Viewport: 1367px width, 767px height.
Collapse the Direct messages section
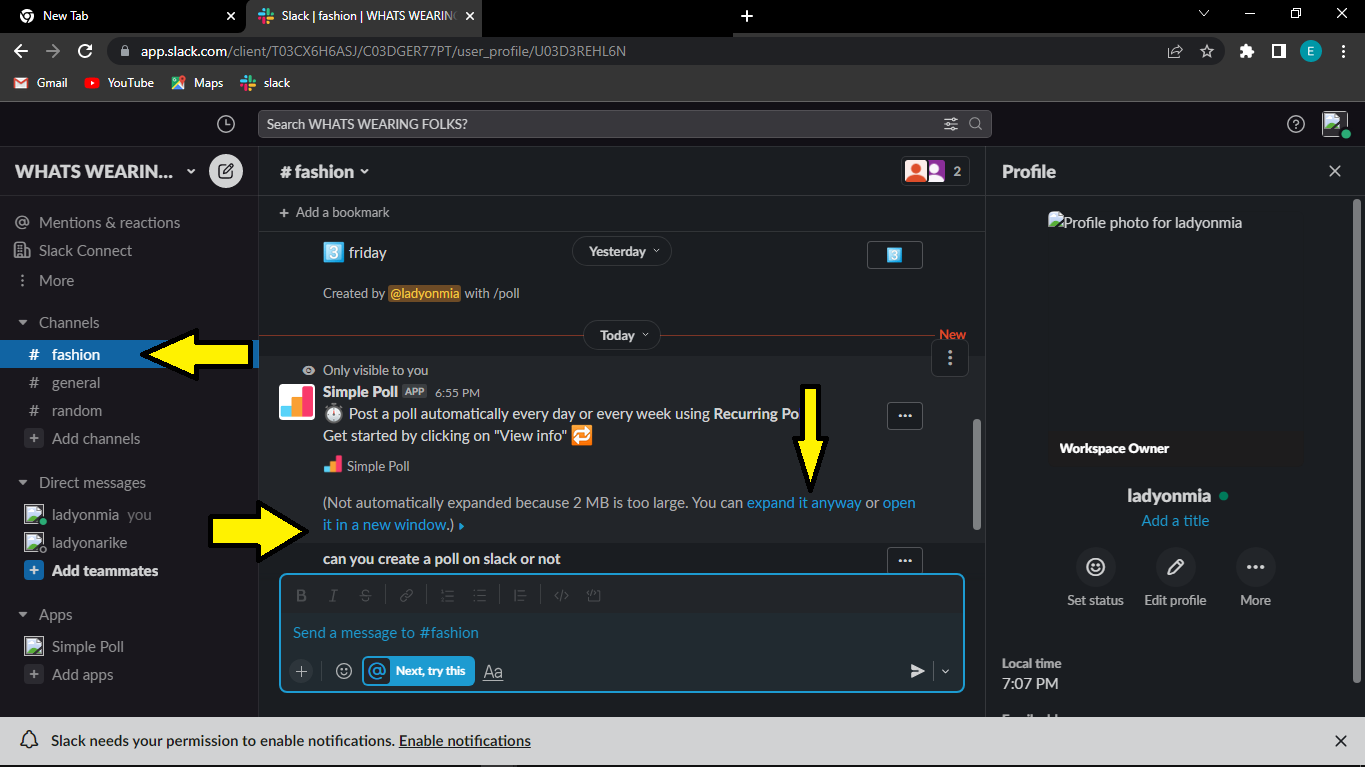(23, 483)
